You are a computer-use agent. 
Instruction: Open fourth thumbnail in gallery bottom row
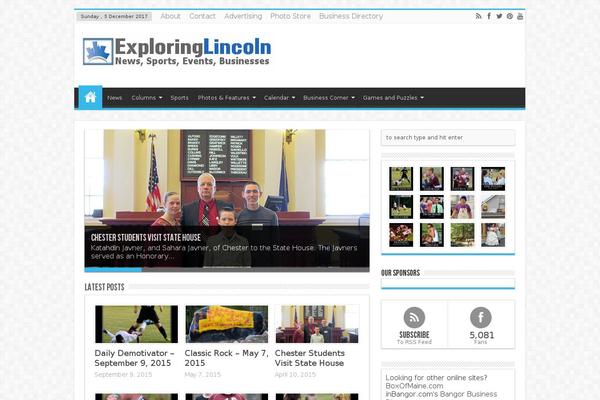coord(493,235)
